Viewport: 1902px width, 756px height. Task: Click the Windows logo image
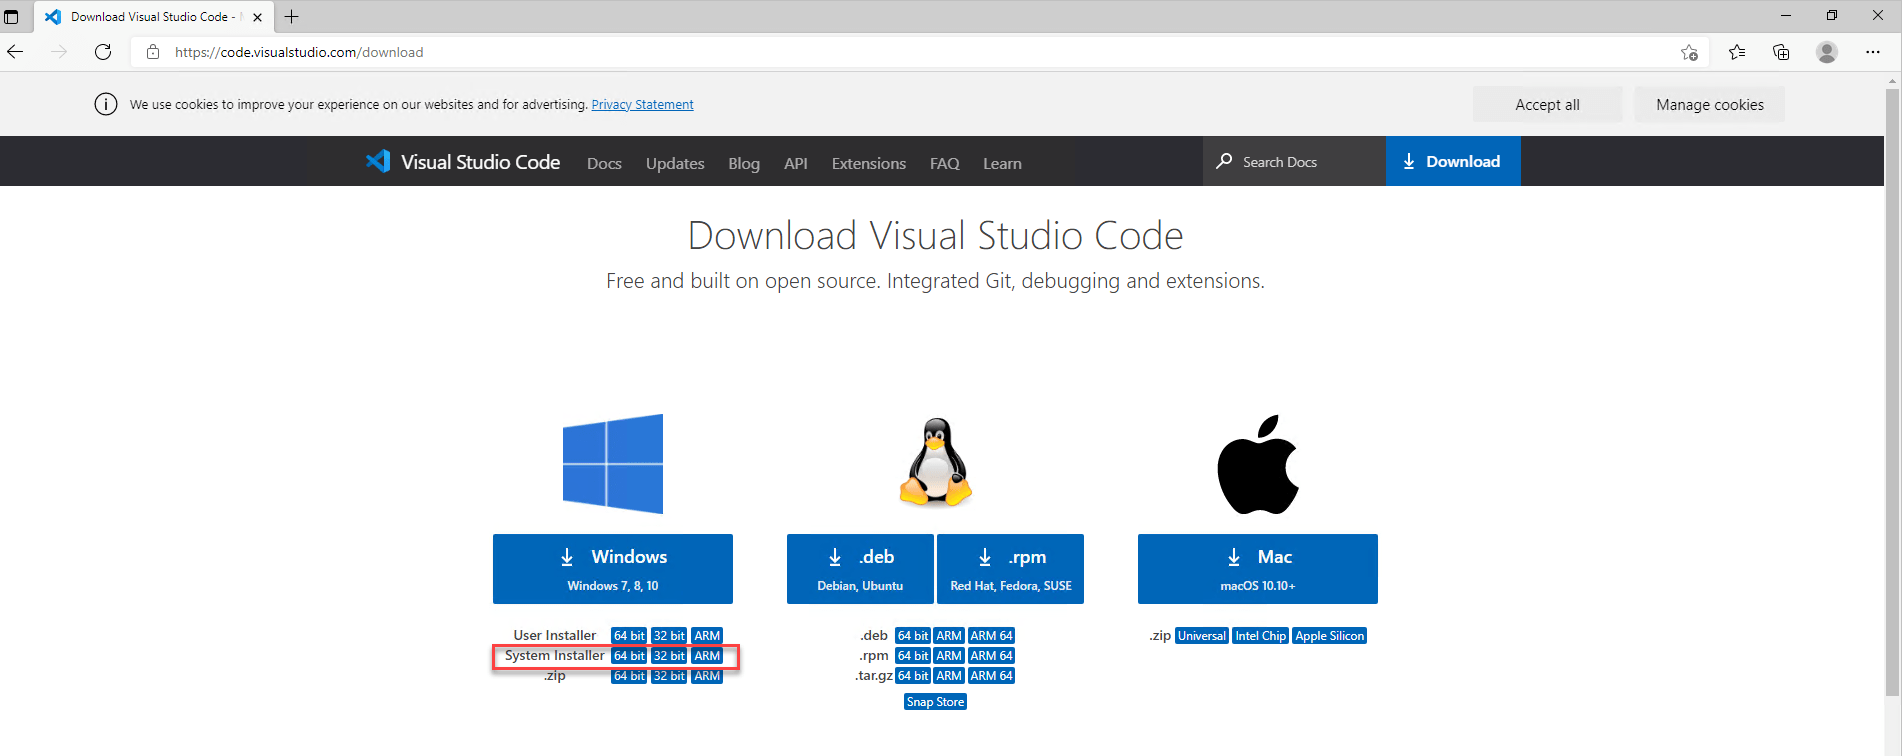click(613, 464)
